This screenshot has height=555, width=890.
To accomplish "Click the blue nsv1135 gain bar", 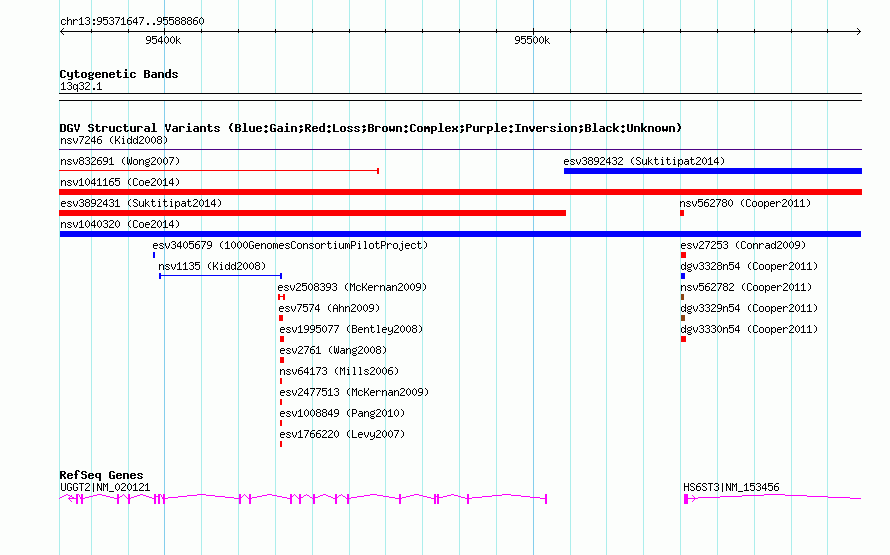I will (x=221, y=276).
